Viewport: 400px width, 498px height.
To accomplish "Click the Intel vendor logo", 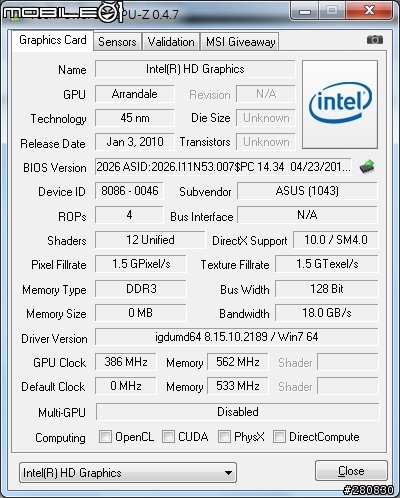I will 340,104.
